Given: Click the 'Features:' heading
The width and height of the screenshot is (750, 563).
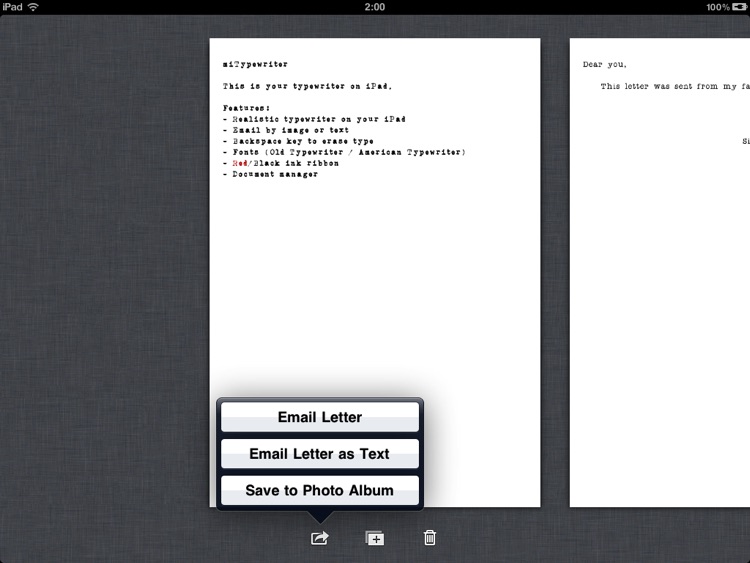Looking at the screenshot, I should 246,108.
